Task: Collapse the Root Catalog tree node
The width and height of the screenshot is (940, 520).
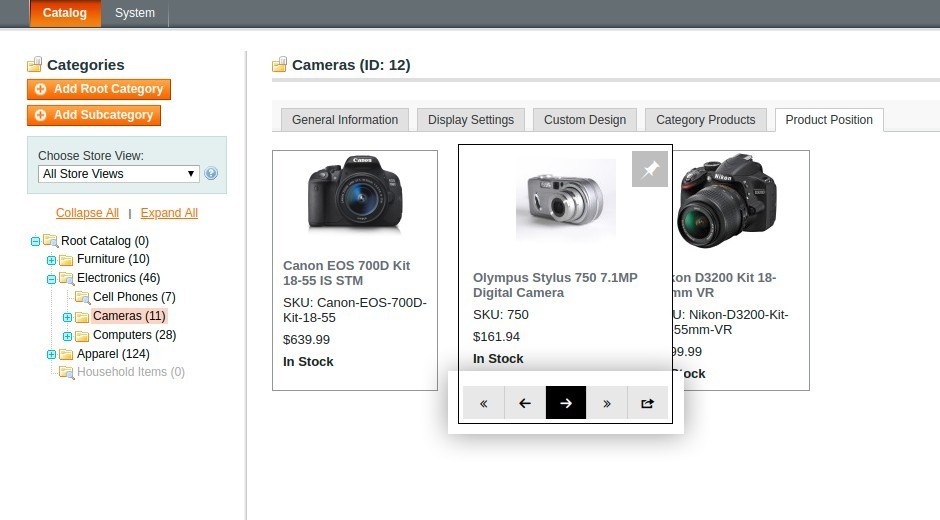Action: [35, 241]
